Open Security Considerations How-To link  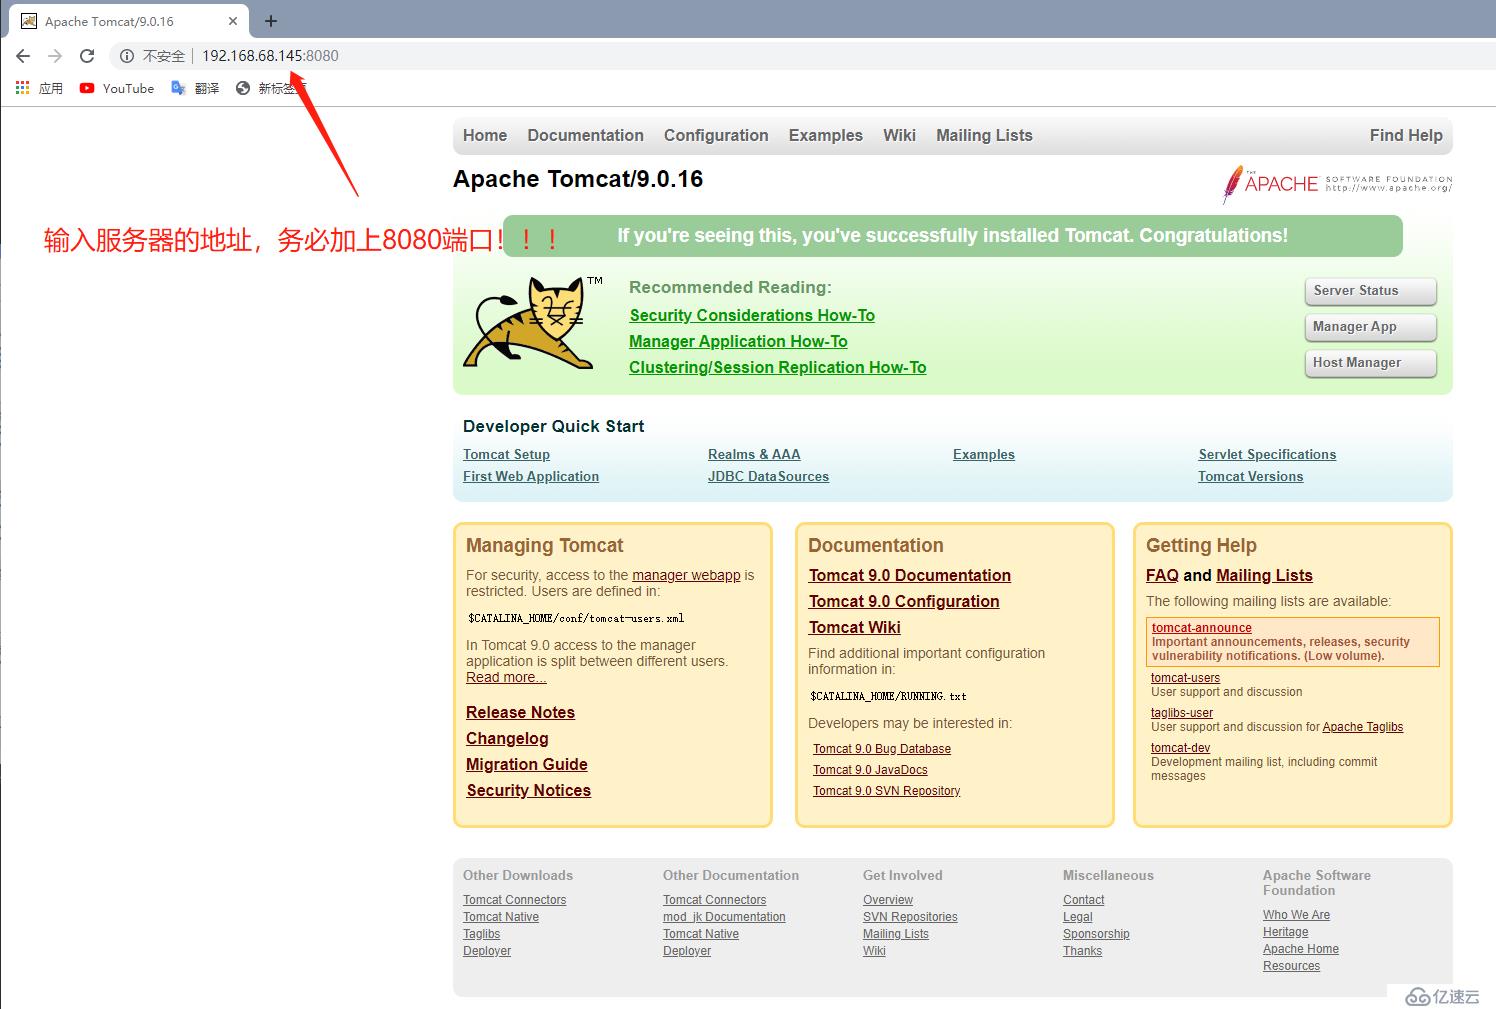[x=752, y=315]
